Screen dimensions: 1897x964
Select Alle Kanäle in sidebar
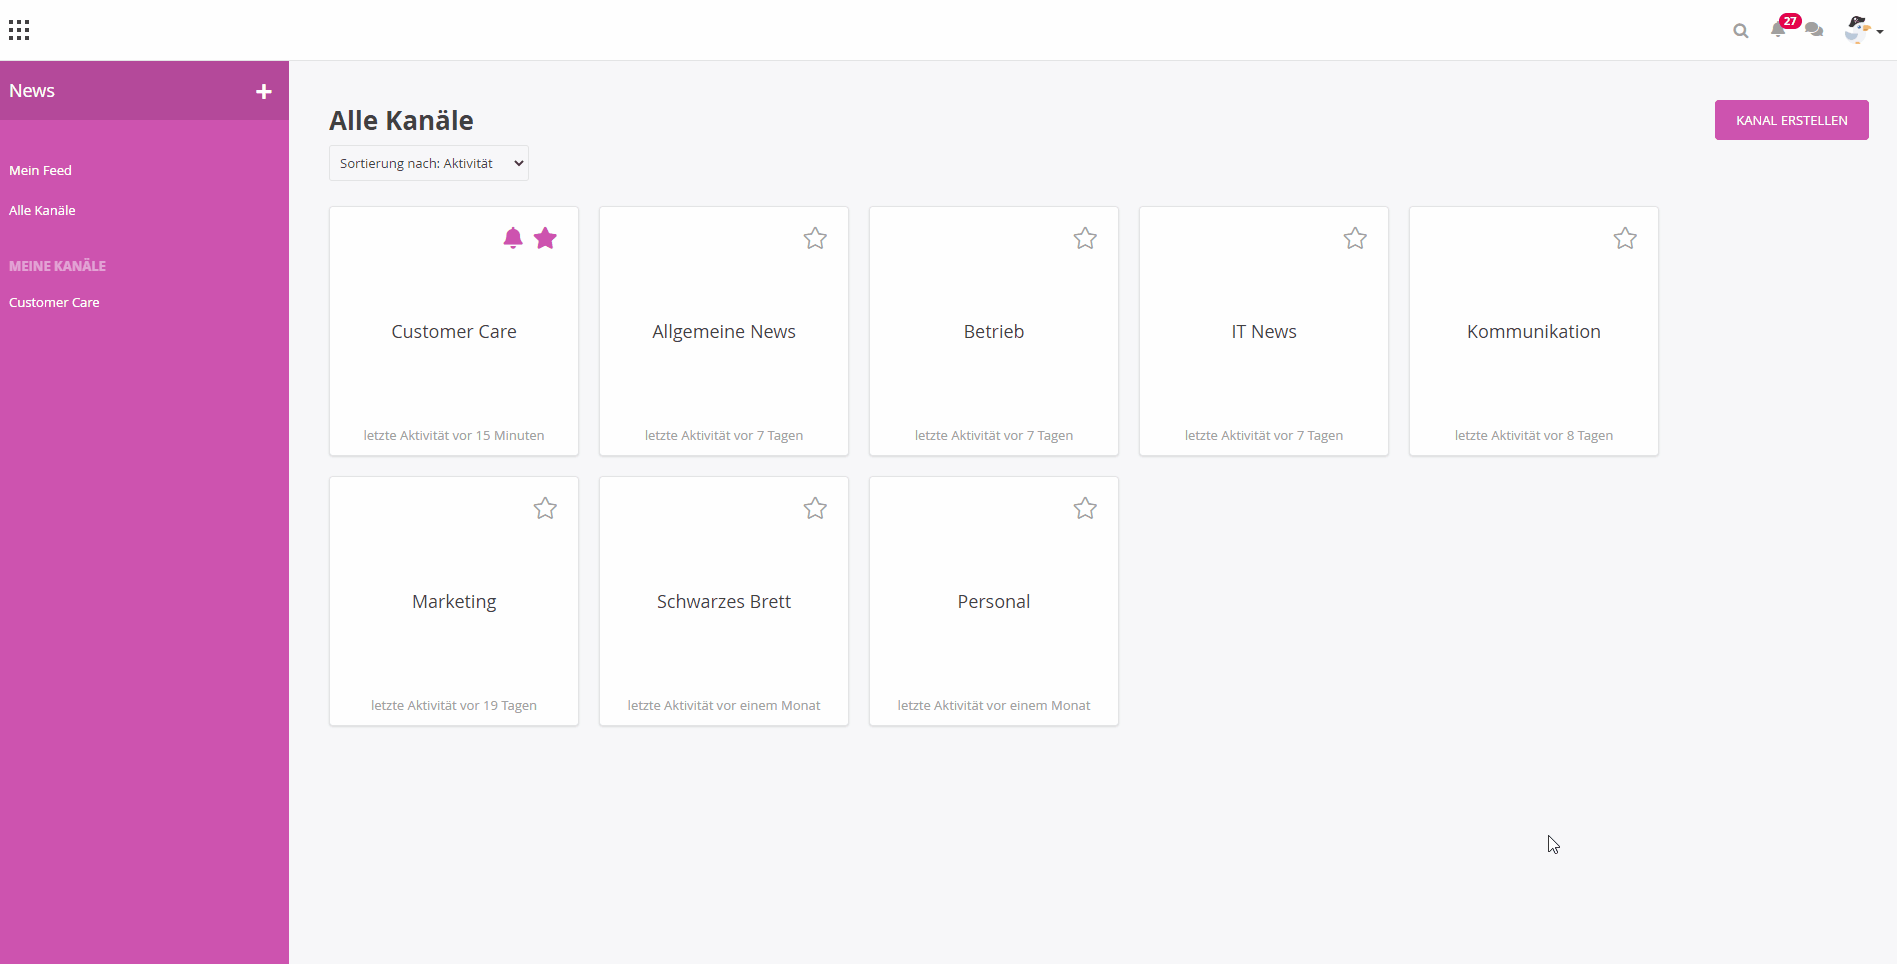(x=42, y=210)
